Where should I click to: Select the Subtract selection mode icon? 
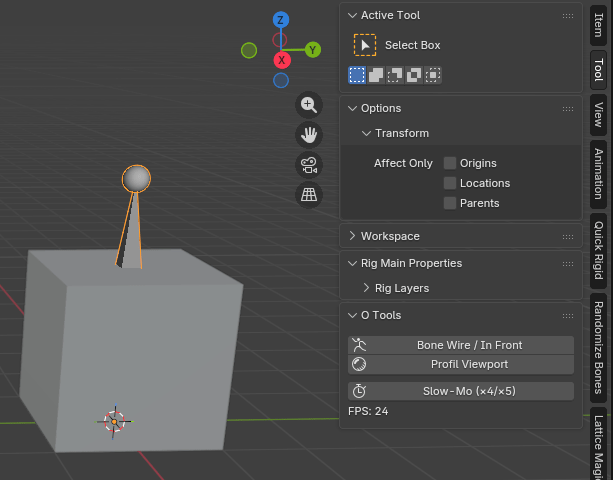[395, 75]
